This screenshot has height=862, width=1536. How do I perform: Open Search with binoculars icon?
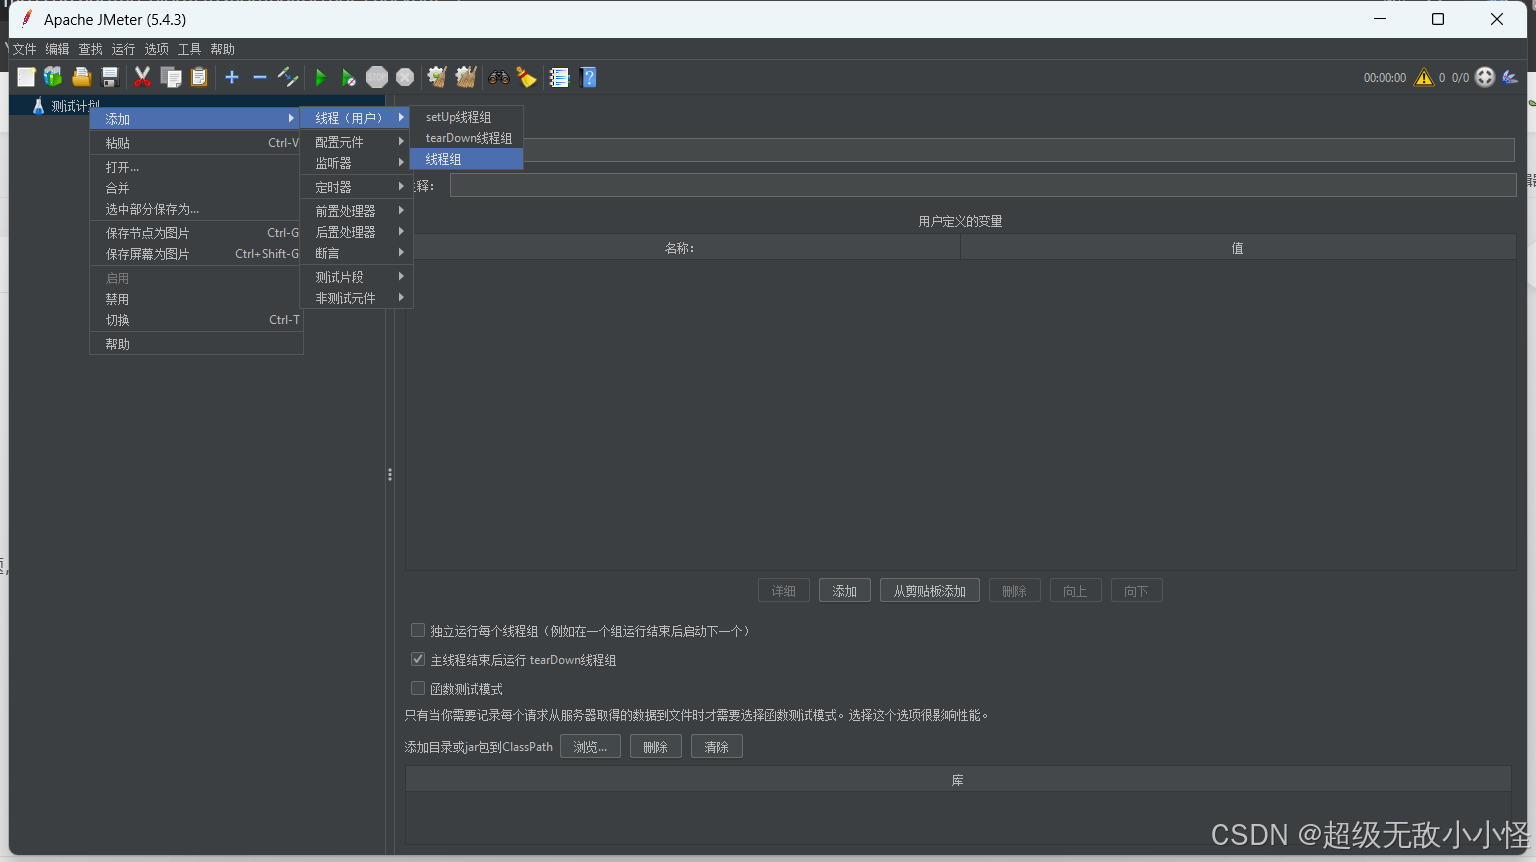point(498,77)
